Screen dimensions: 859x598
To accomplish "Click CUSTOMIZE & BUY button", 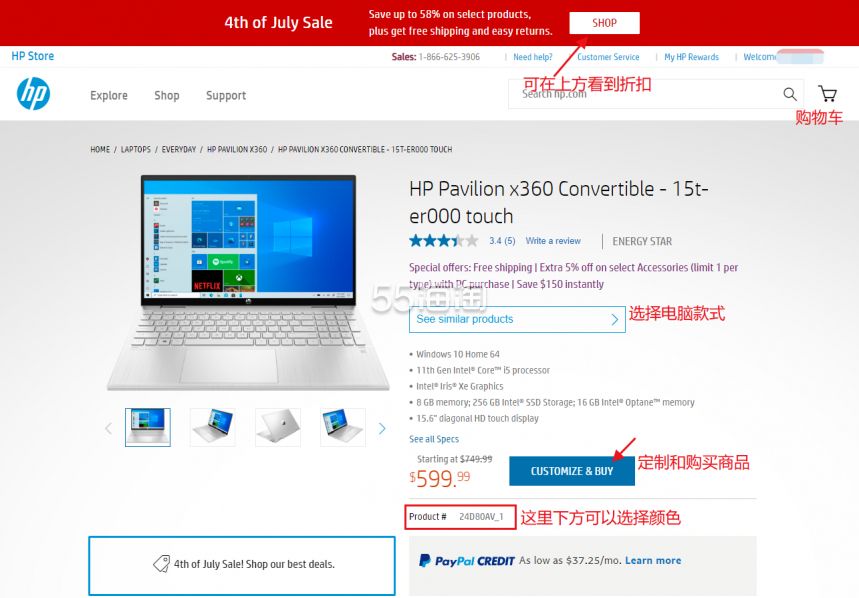I will pyautogui.click(x=572, y=471).
